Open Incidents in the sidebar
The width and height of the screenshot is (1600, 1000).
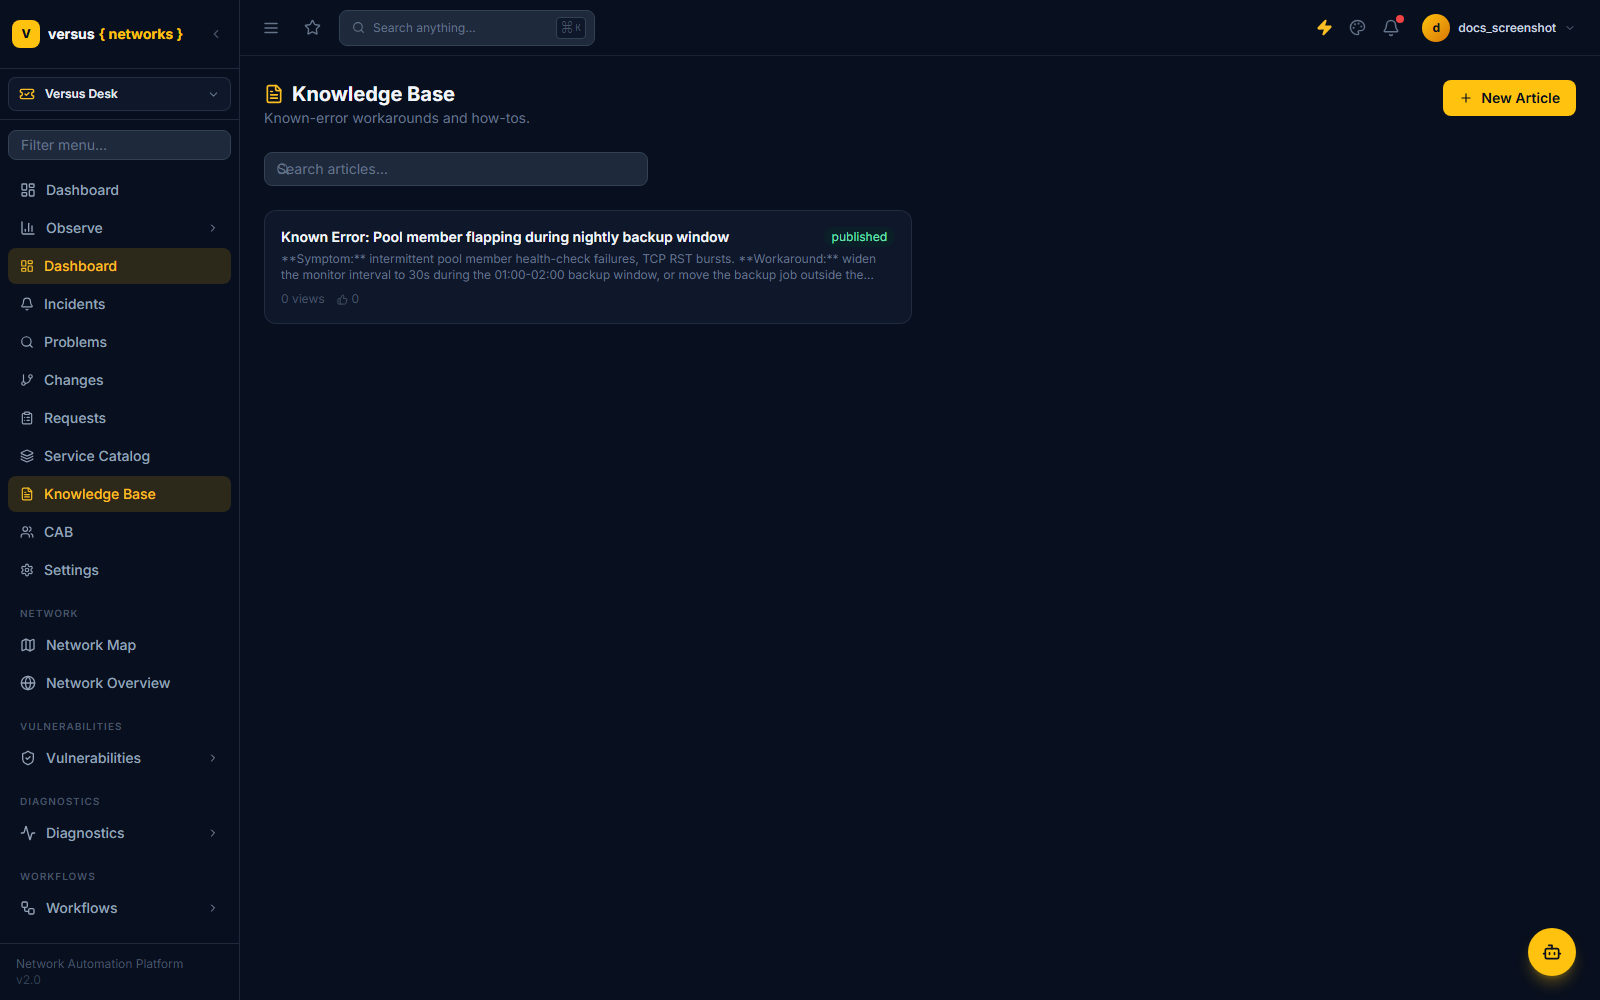coord(119,304)
